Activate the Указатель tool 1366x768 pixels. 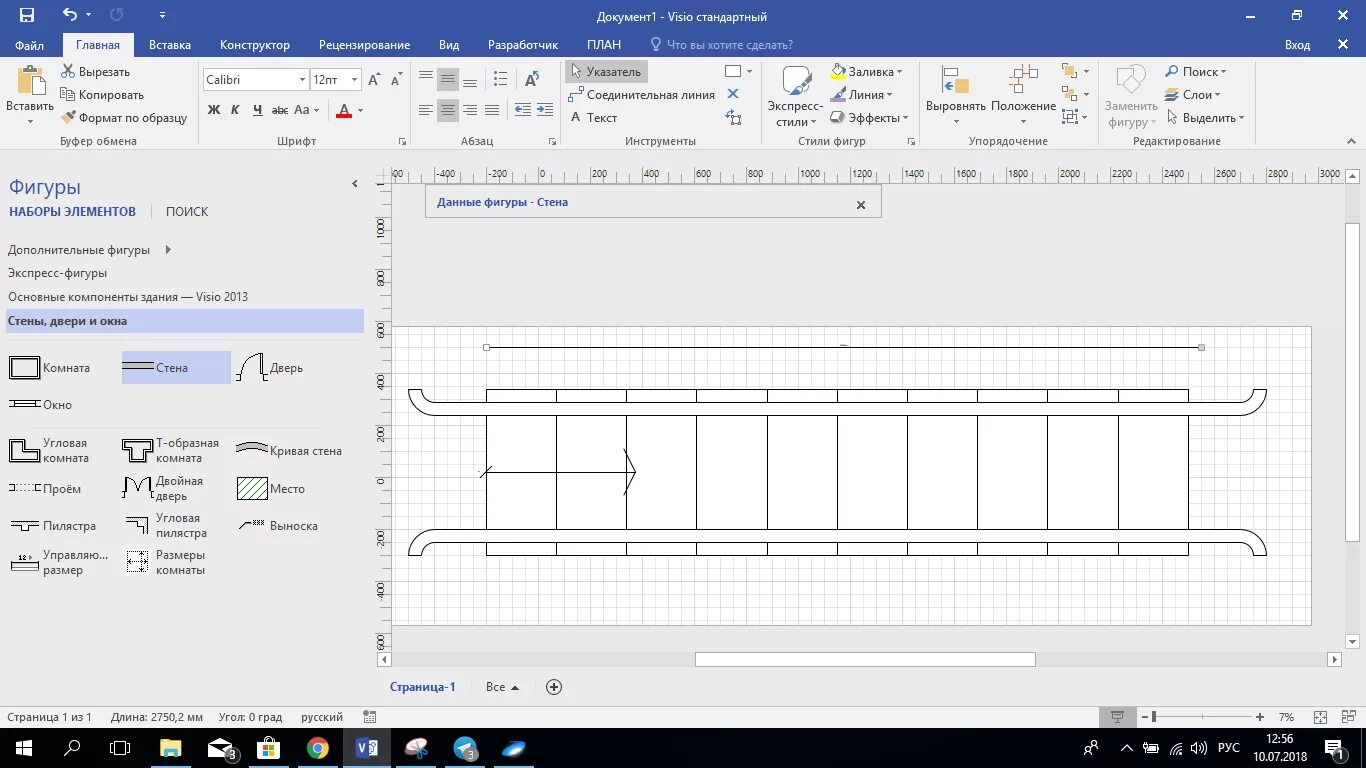point(609,71)
